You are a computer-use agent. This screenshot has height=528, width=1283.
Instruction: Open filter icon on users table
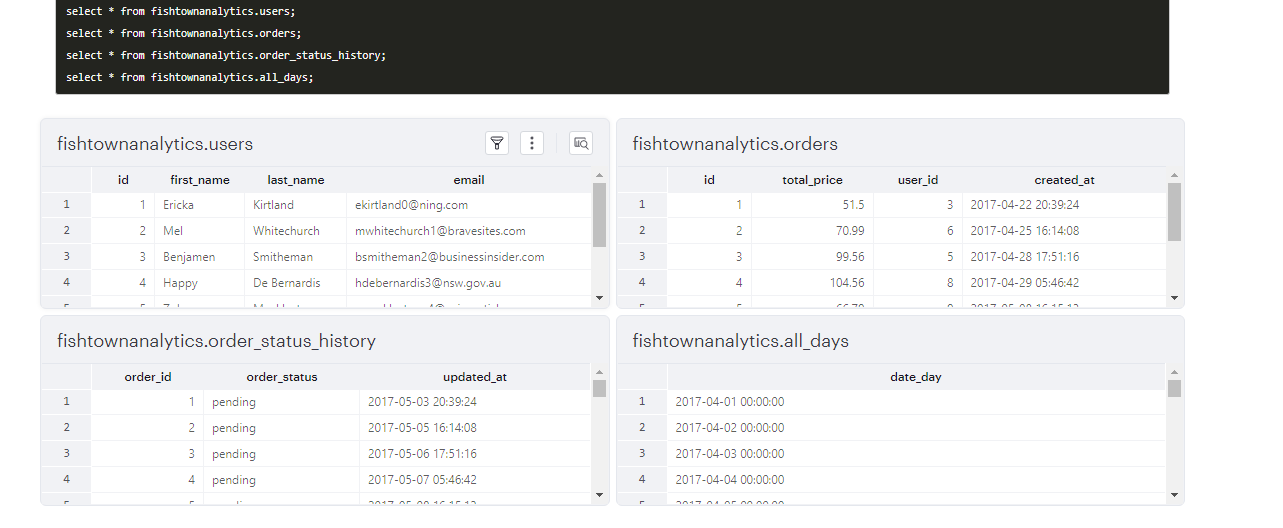pyautogui.click(x=497, y=143)
